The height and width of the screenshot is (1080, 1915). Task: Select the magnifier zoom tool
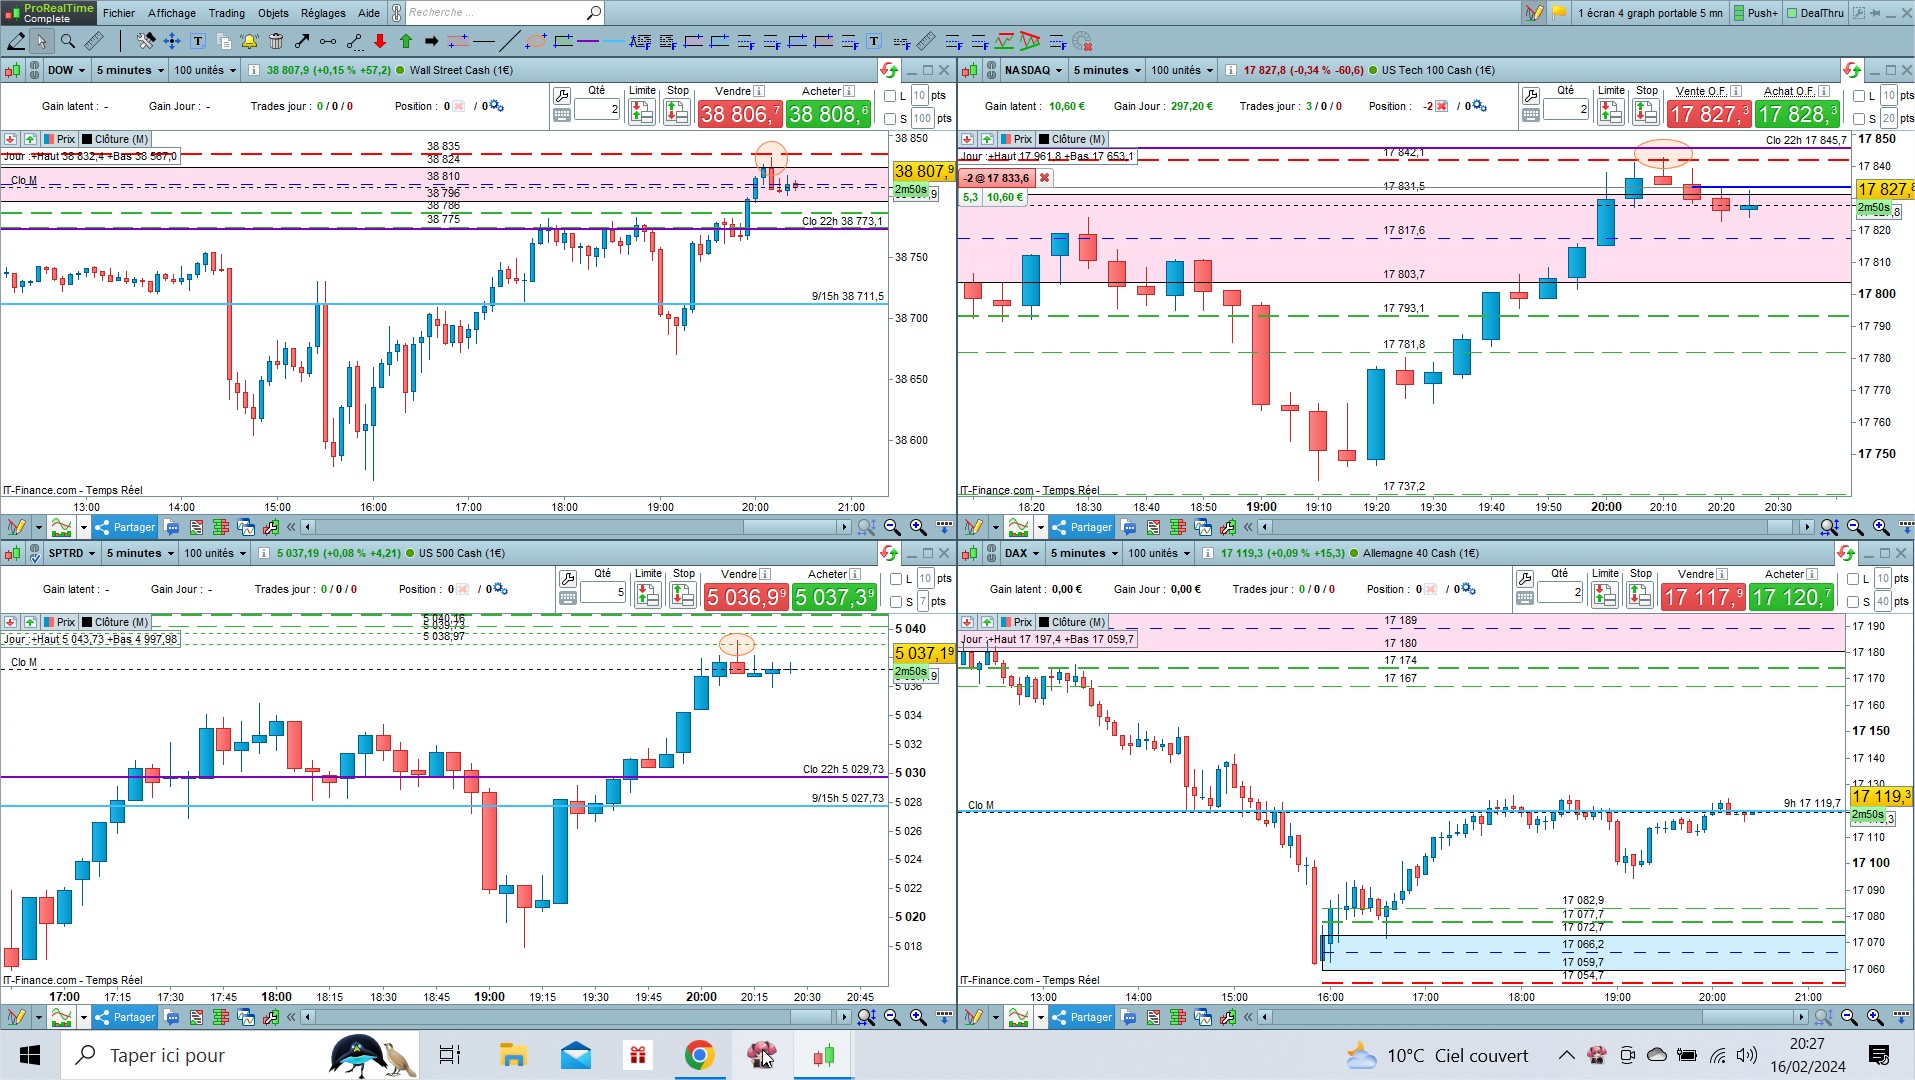pyautogui.click(x=68, y=41)
